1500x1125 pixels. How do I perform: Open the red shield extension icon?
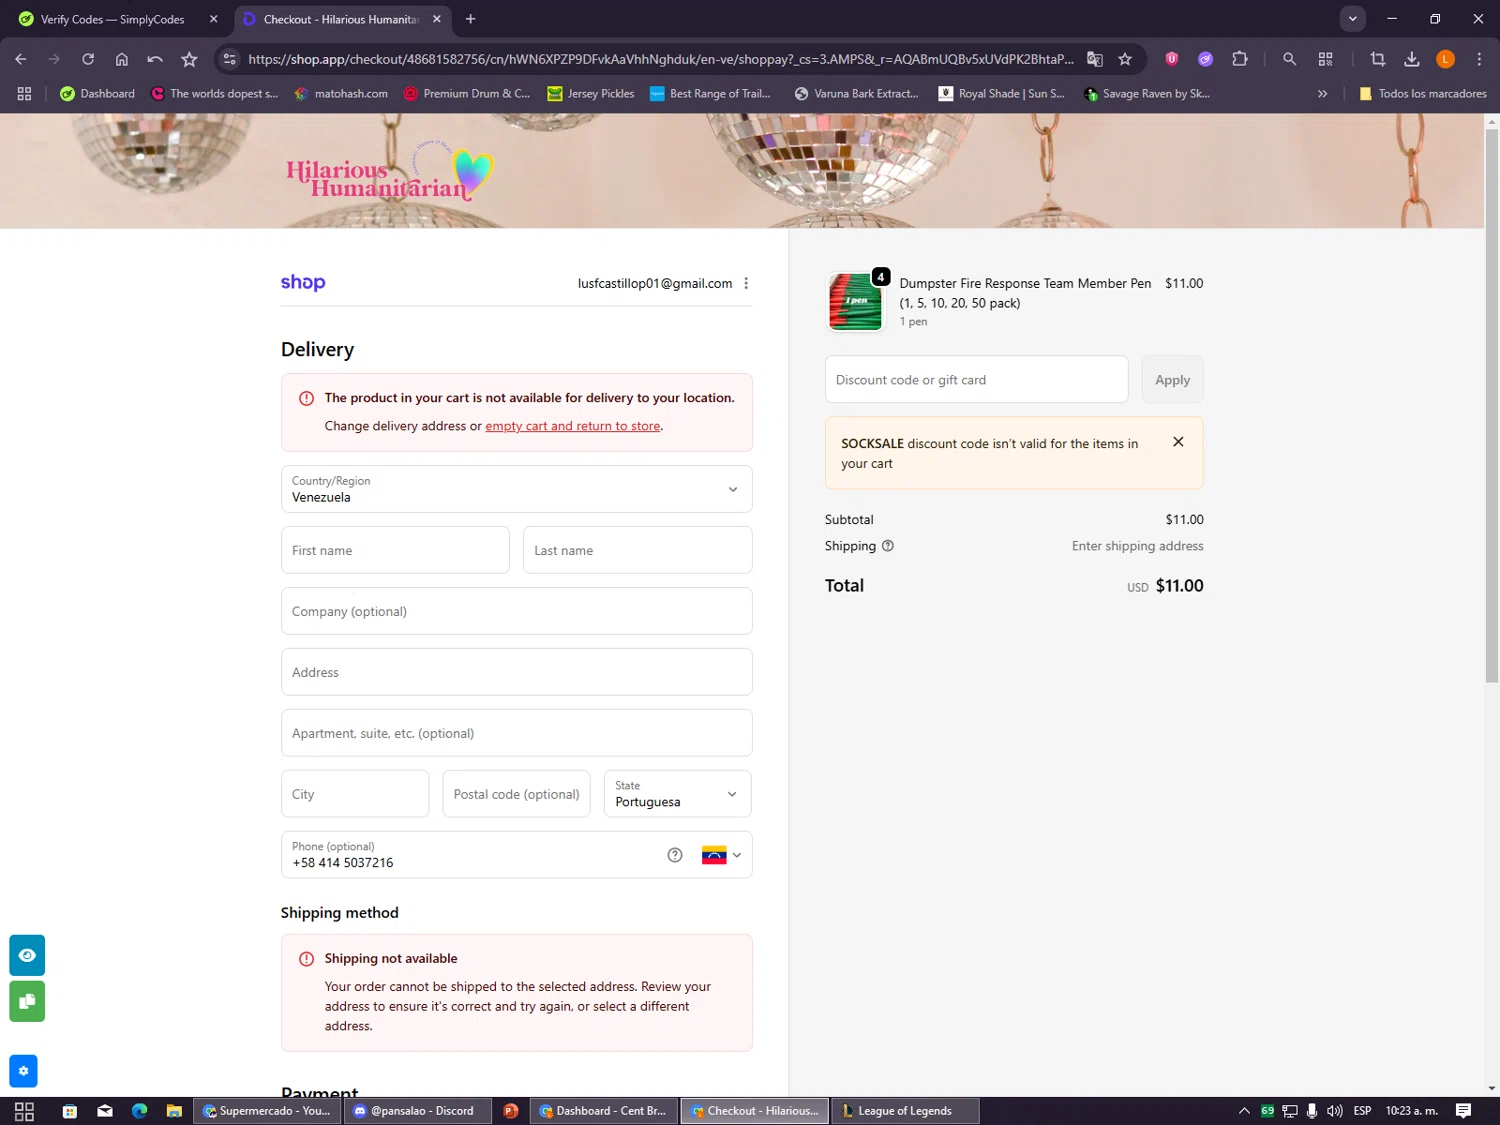pos(1172,59)
